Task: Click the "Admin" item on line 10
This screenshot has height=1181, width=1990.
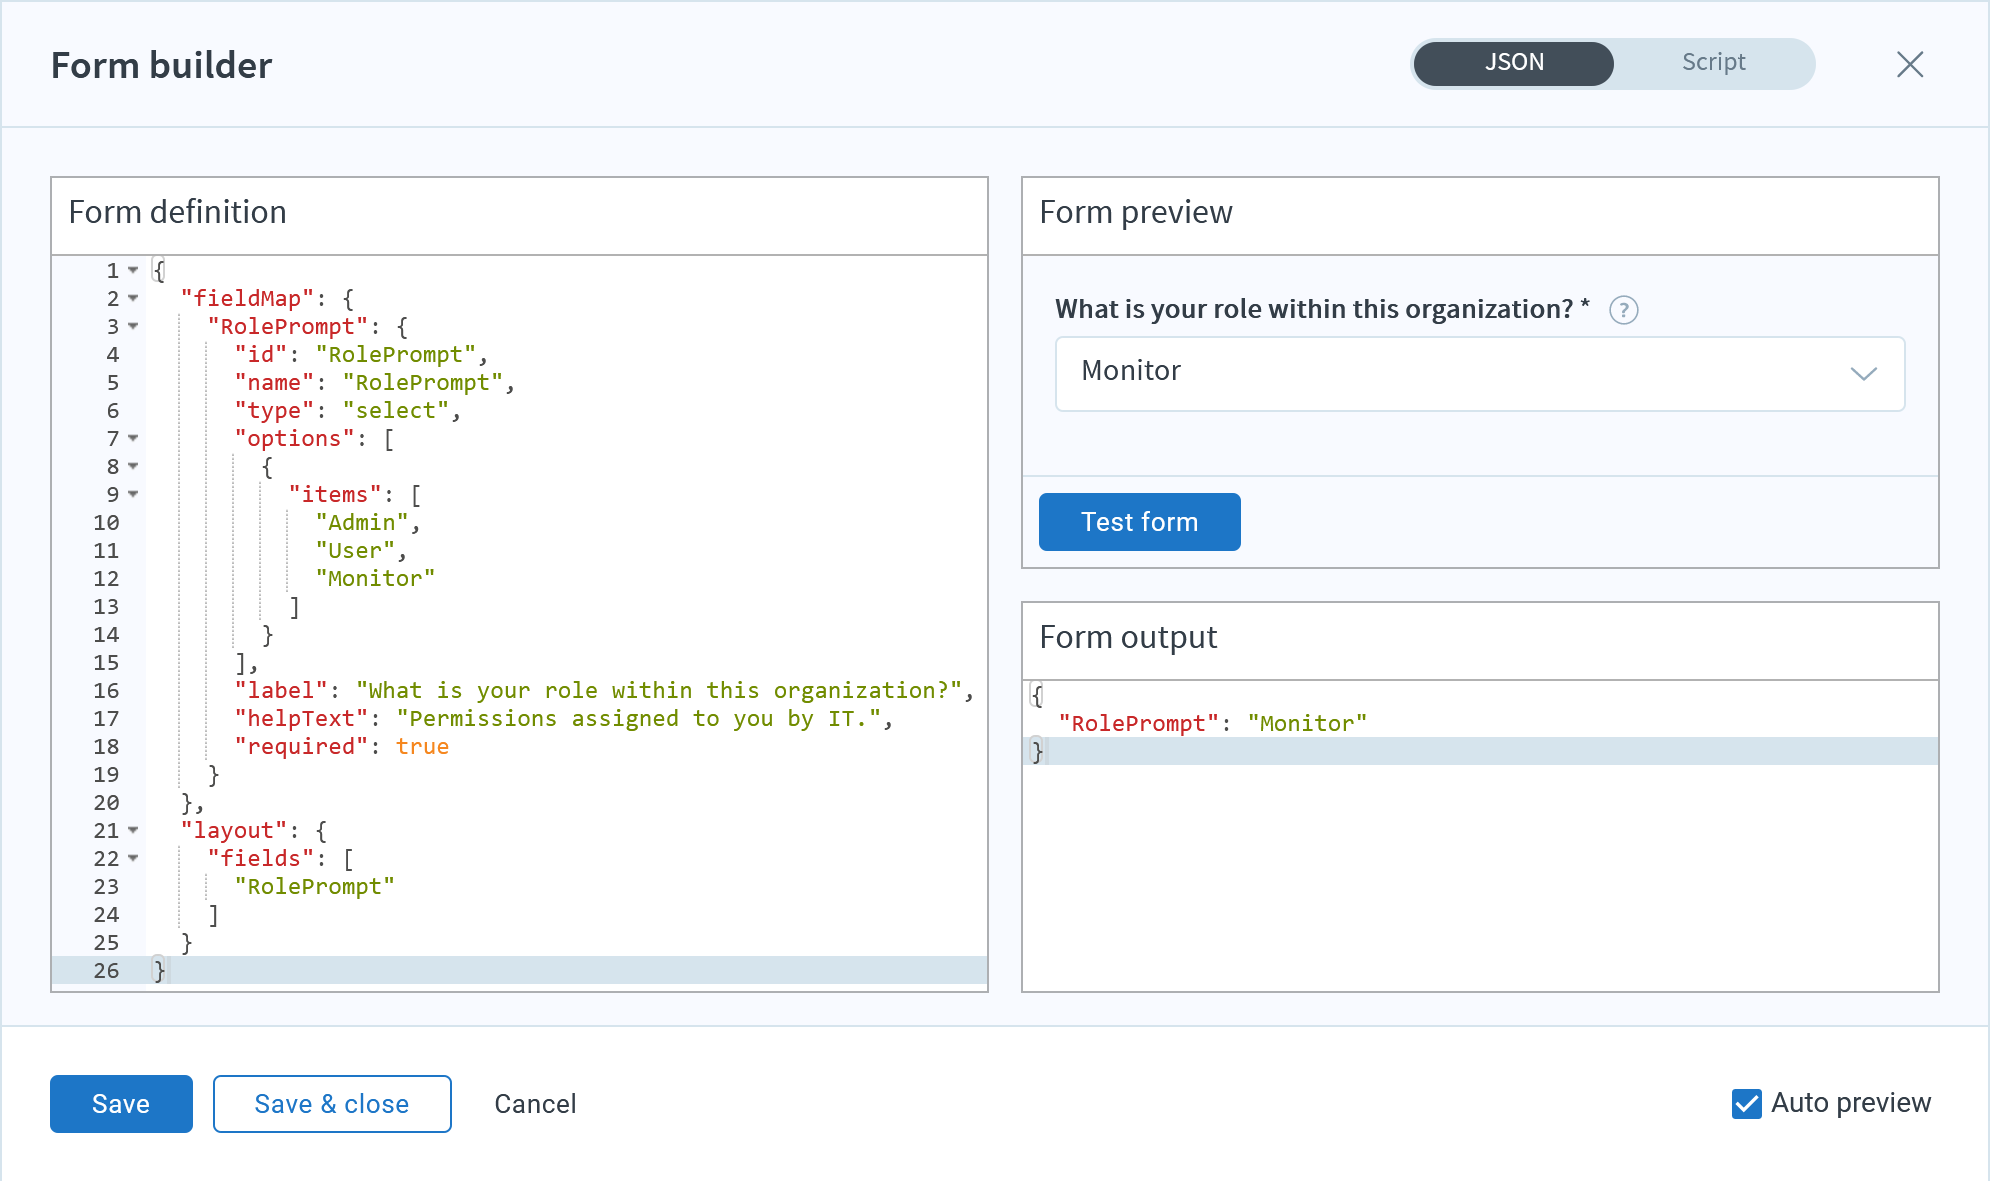Action: coord(362,522)
